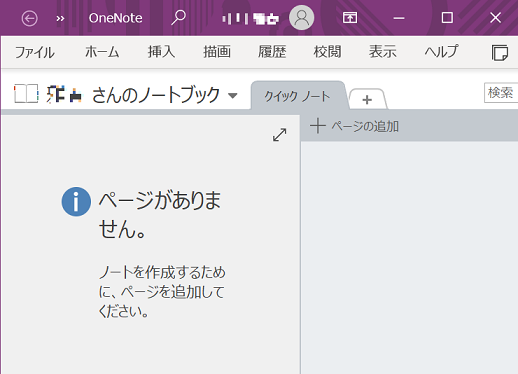Minimize the OneNote window

point(399,18)
